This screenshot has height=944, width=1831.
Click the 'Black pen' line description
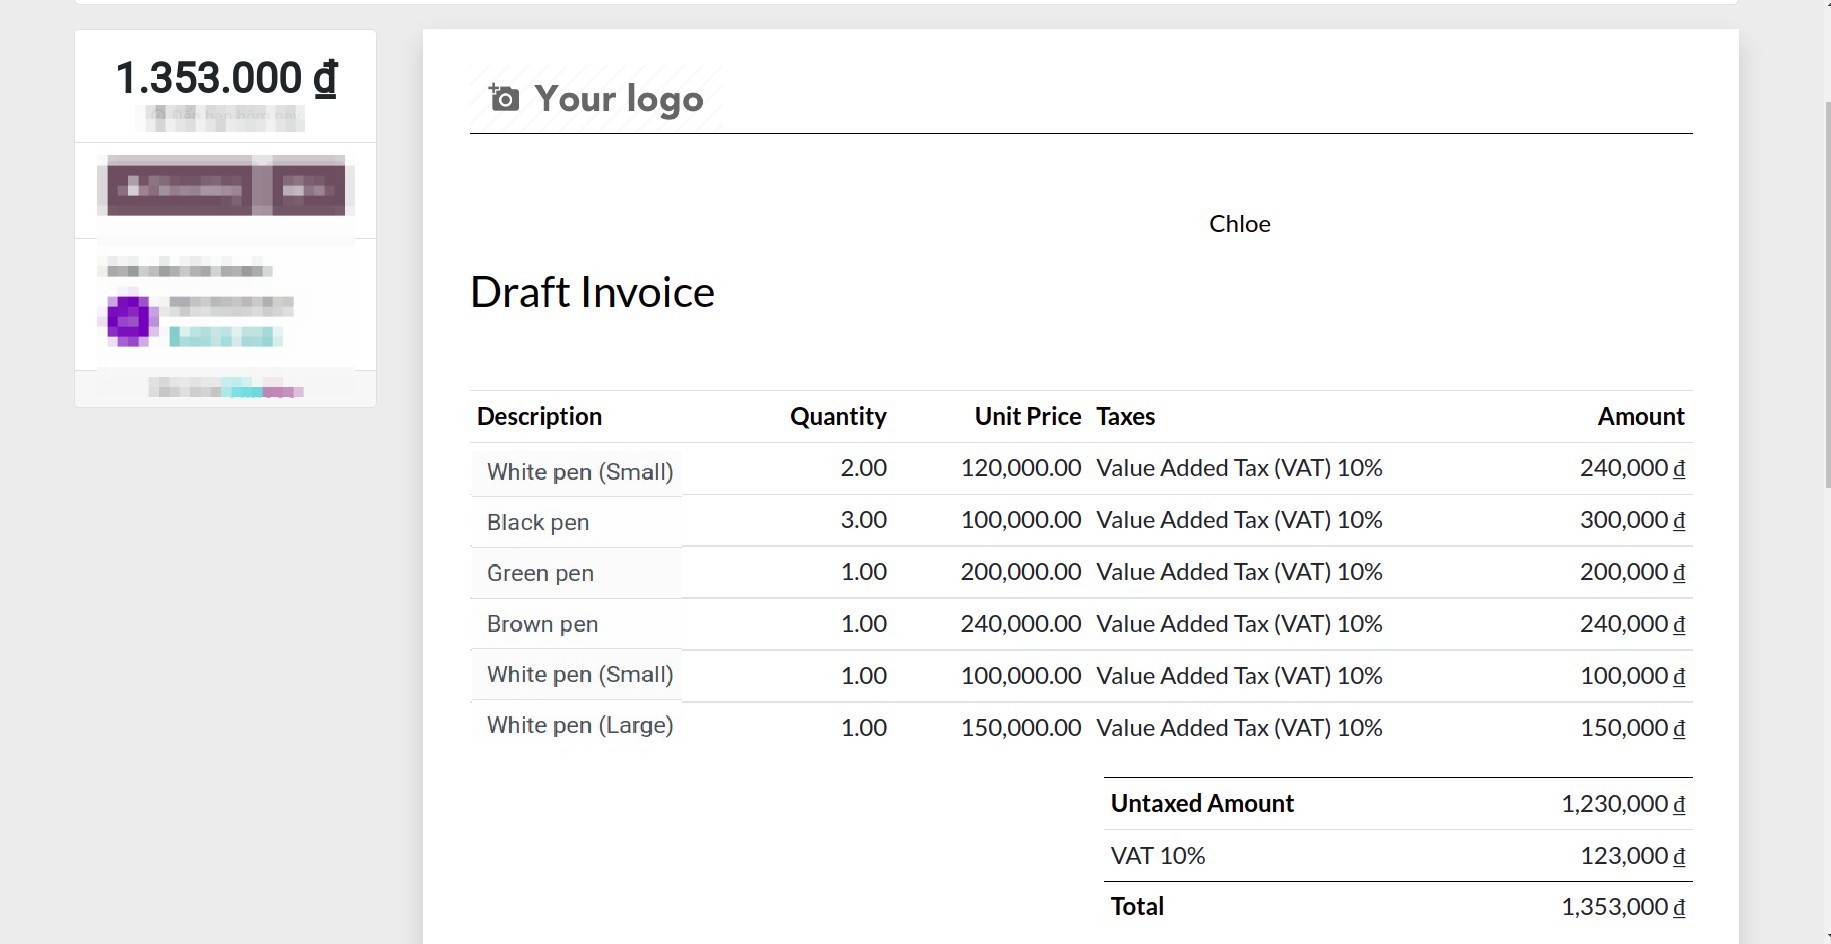pos(538,521)
